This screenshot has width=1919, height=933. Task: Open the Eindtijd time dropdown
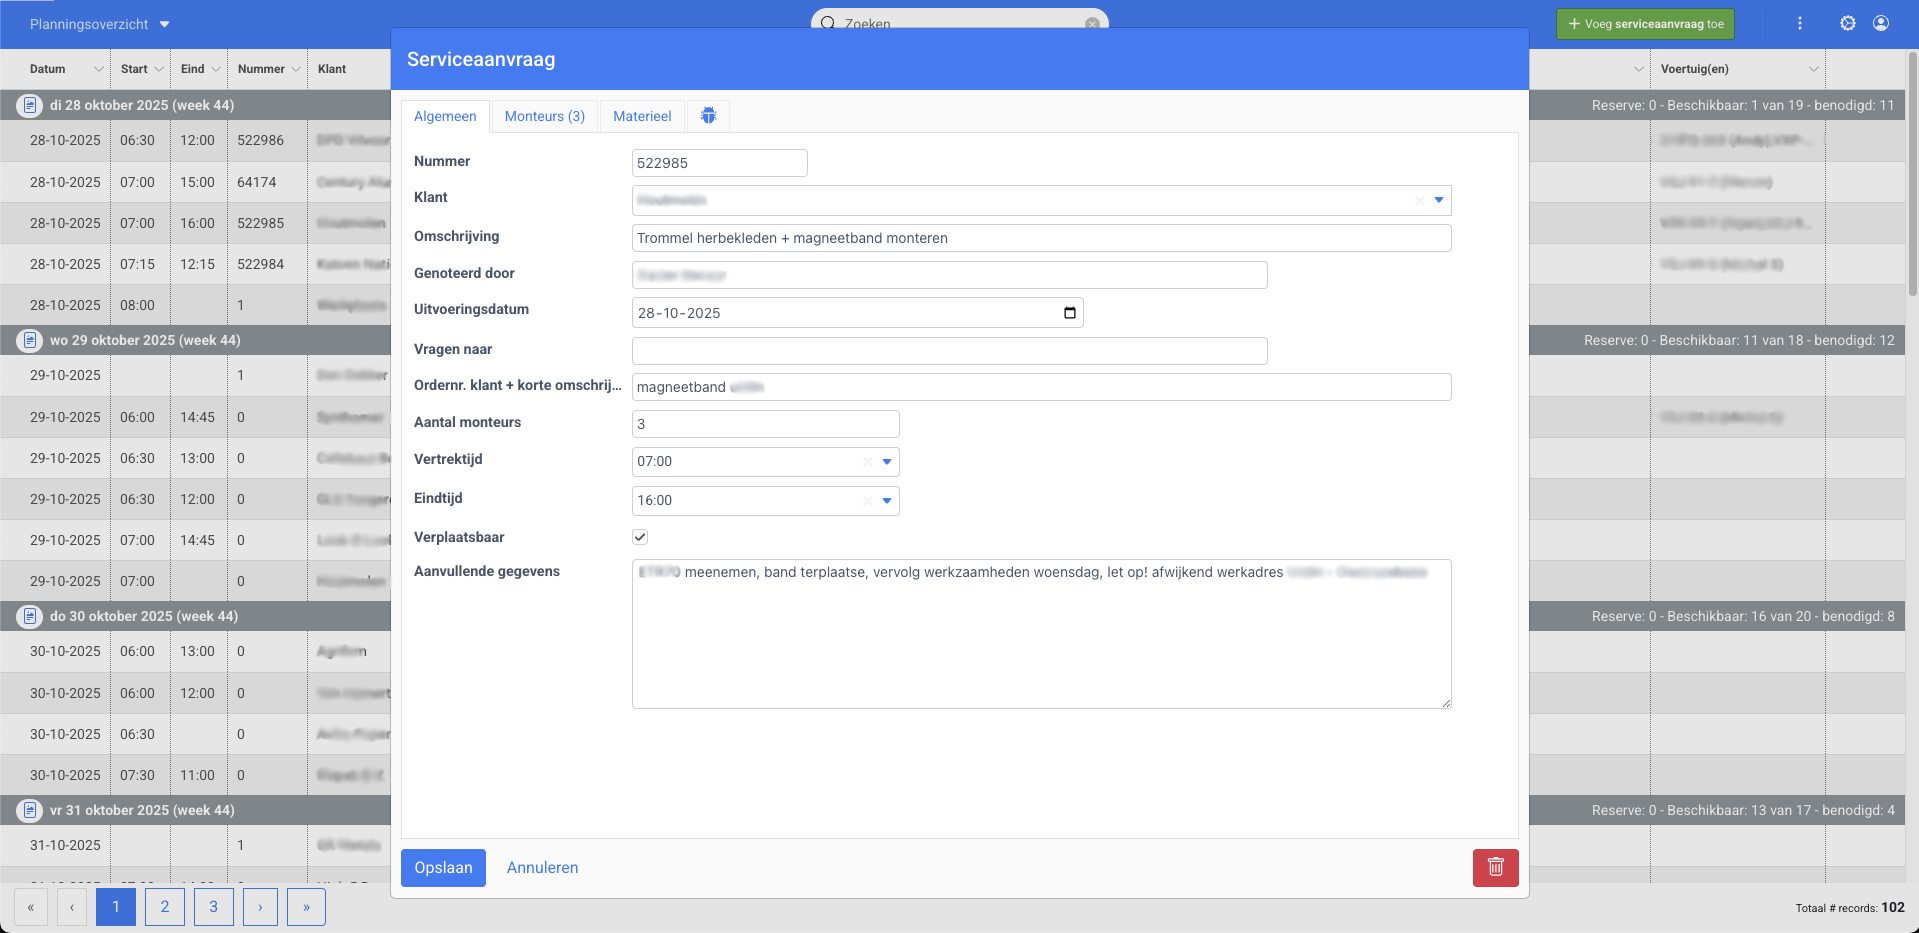click(886, 501)
